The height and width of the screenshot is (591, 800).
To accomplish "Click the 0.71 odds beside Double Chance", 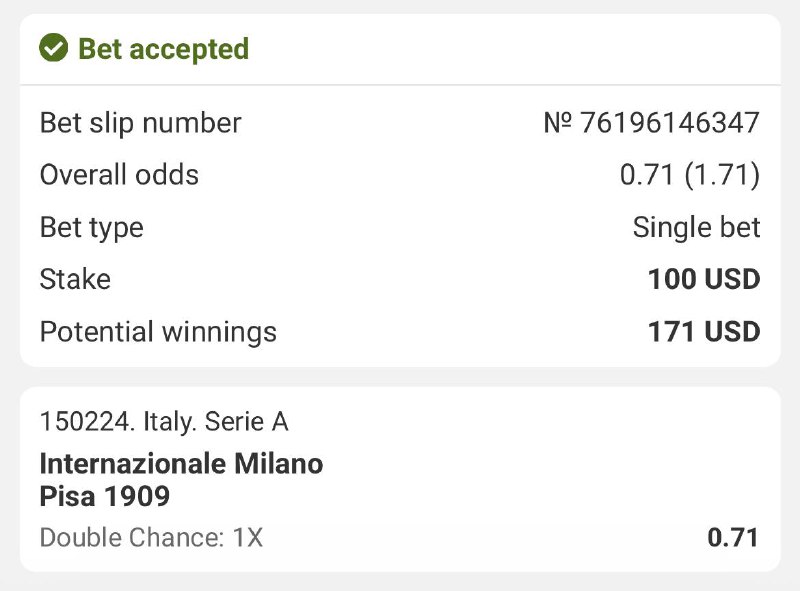I will [733, 538].
